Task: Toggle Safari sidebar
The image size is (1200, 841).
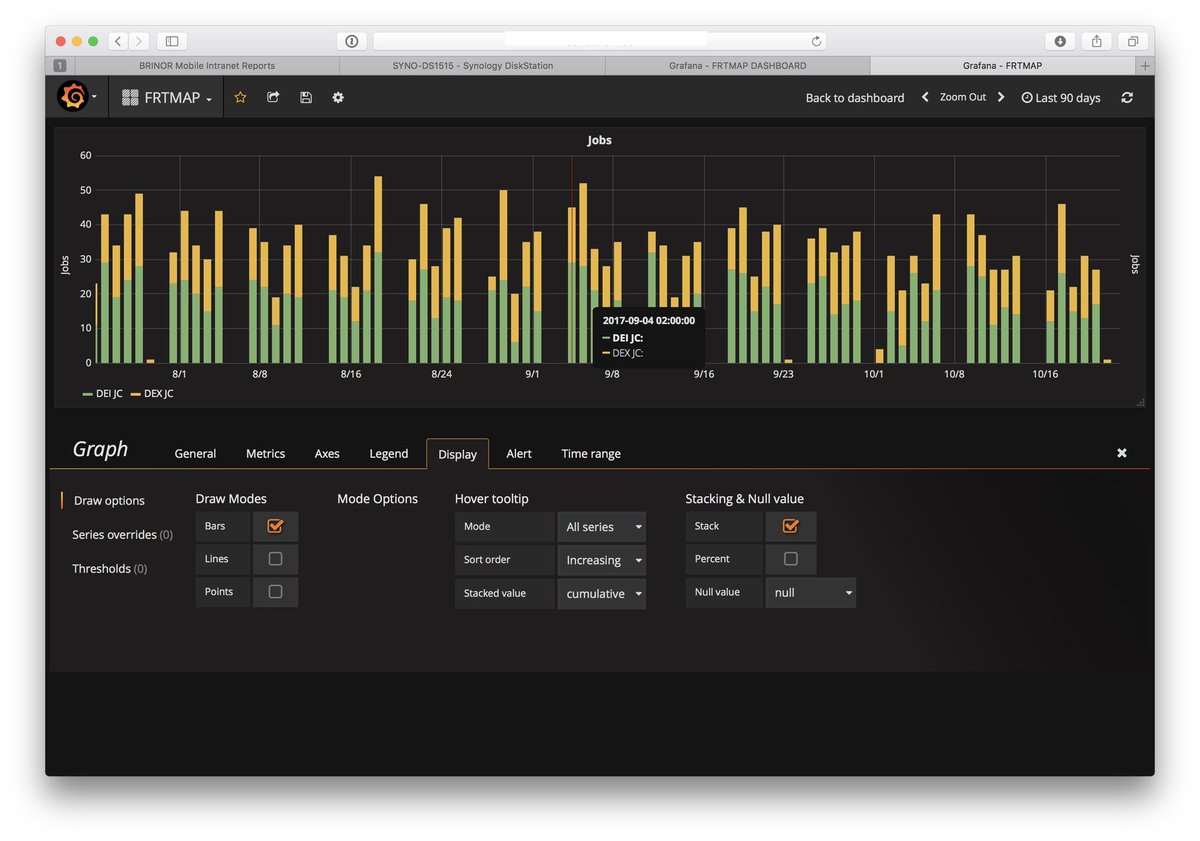Action: [172, 41]
